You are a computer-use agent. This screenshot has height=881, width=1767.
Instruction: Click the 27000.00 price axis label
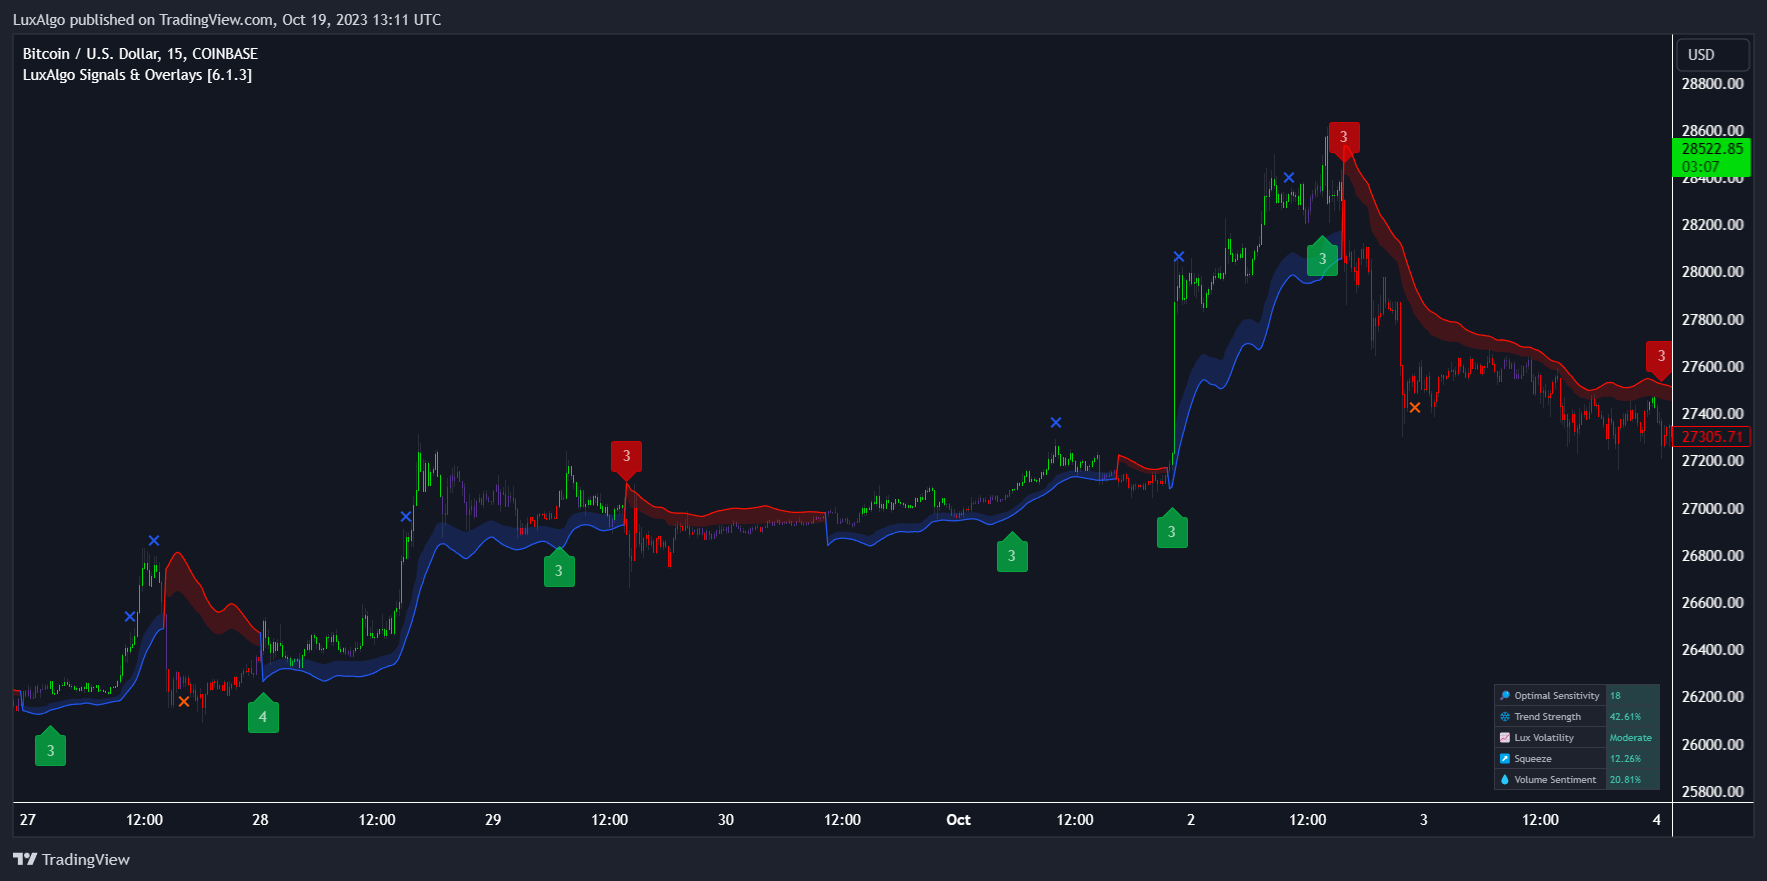[x=1712, y=508]
